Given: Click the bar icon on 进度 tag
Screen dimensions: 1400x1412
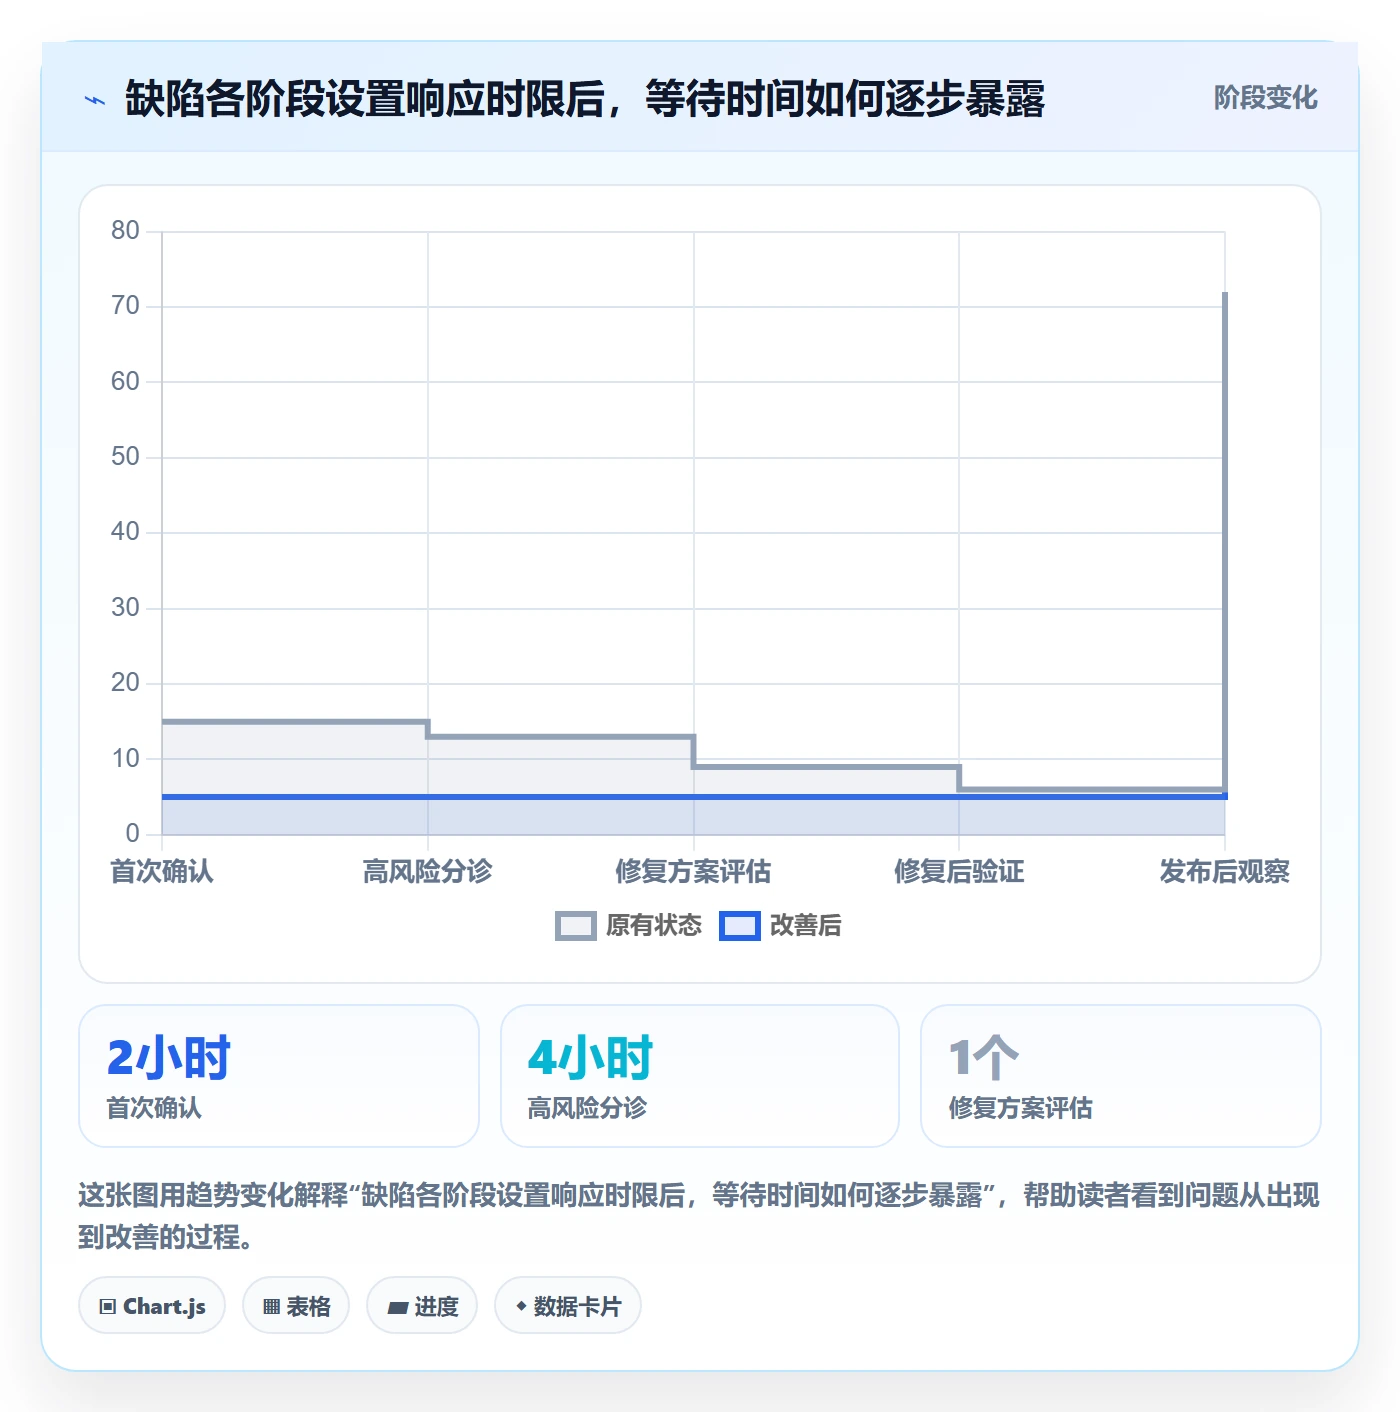Looking at the screenshot, I should click(x=397, y=1307).
